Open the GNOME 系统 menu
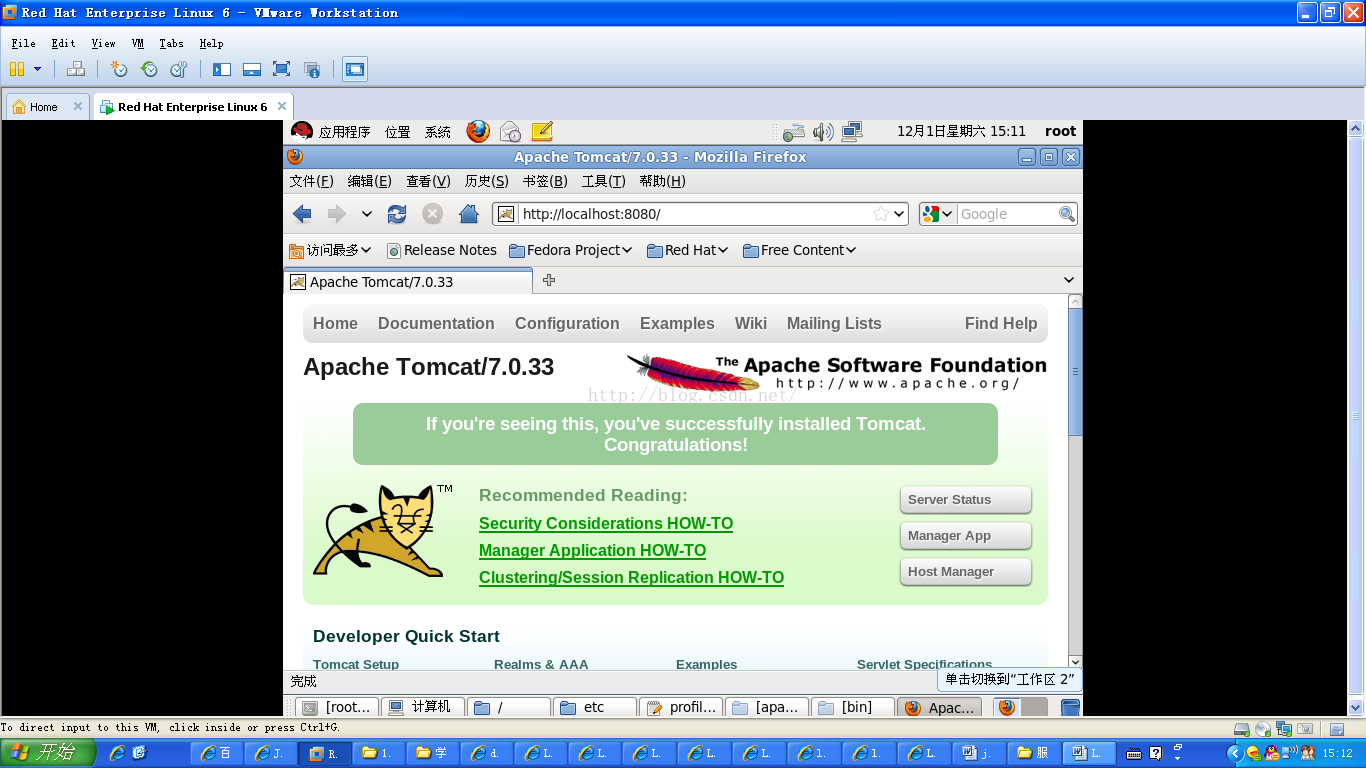 (438, 131)
